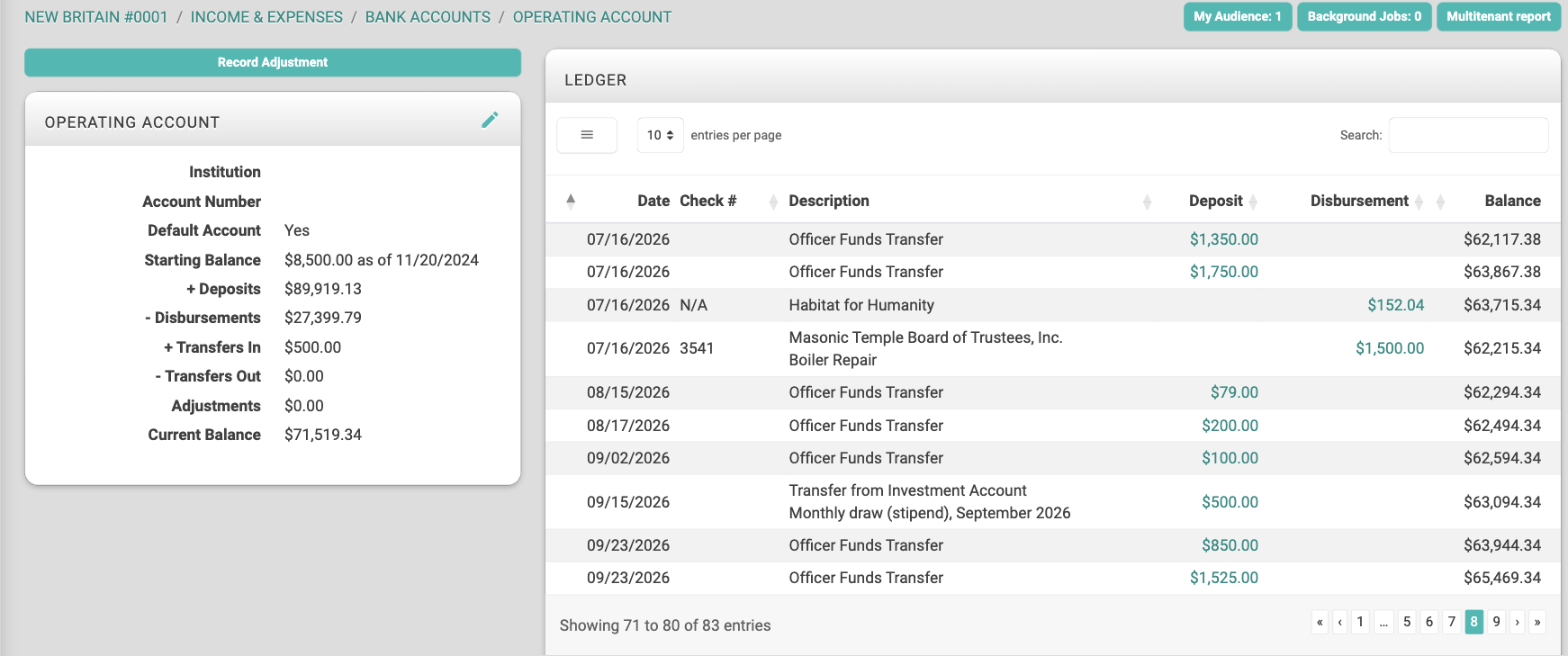This screenshot has height=656, width=1568.
Task: Select current ledger page 8
Action: click(1474, 622)
